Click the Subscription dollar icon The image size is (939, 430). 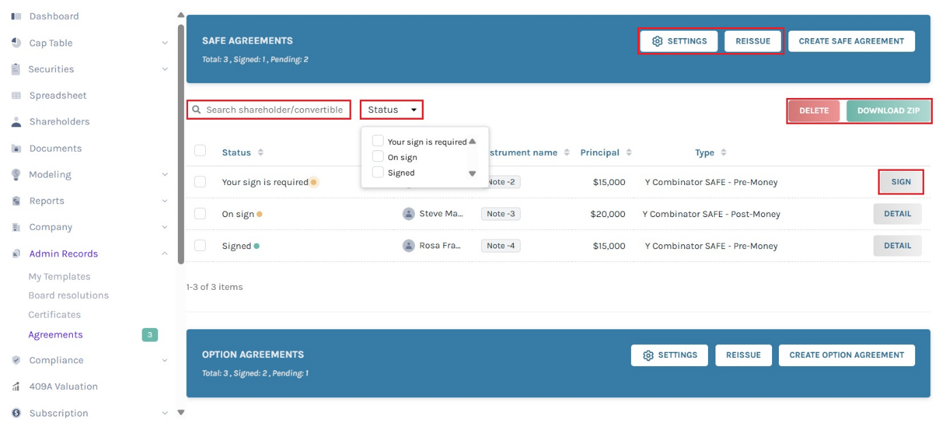[16, 413]
